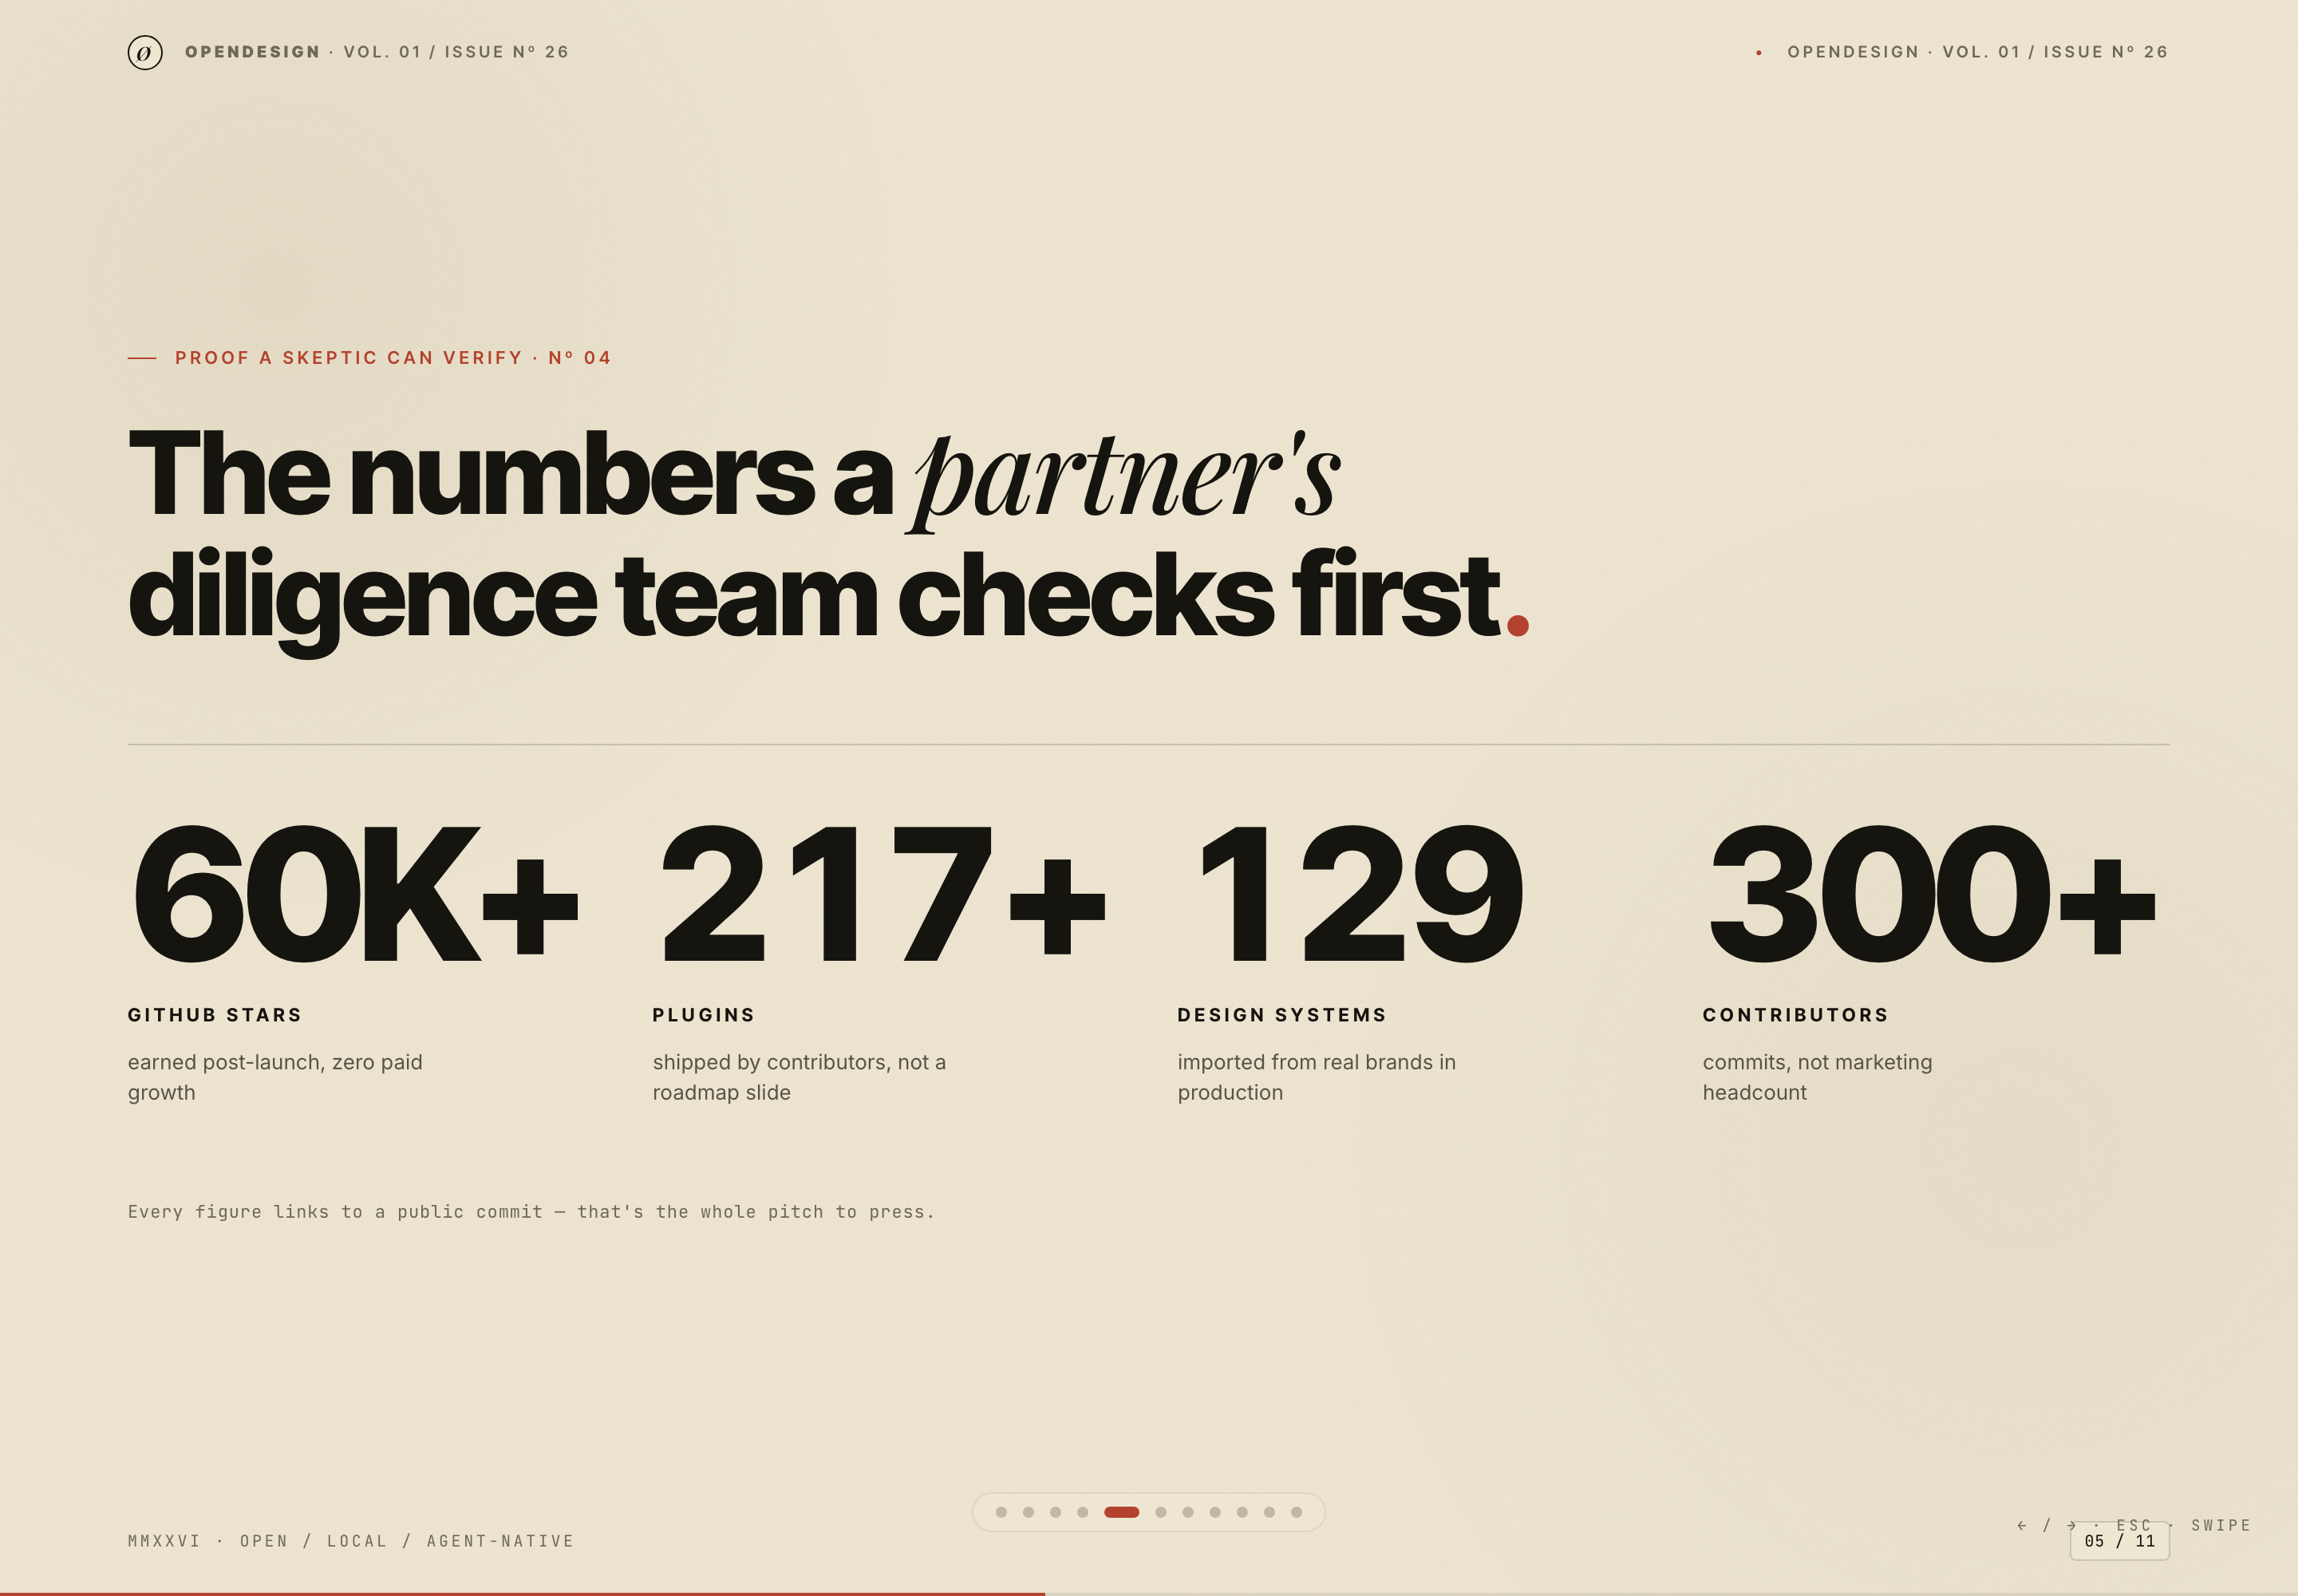Viewport: 2298px width, 1596px height.
Task: Jump to slide 3 via third pagination dot
Action: point(1055,1512)
